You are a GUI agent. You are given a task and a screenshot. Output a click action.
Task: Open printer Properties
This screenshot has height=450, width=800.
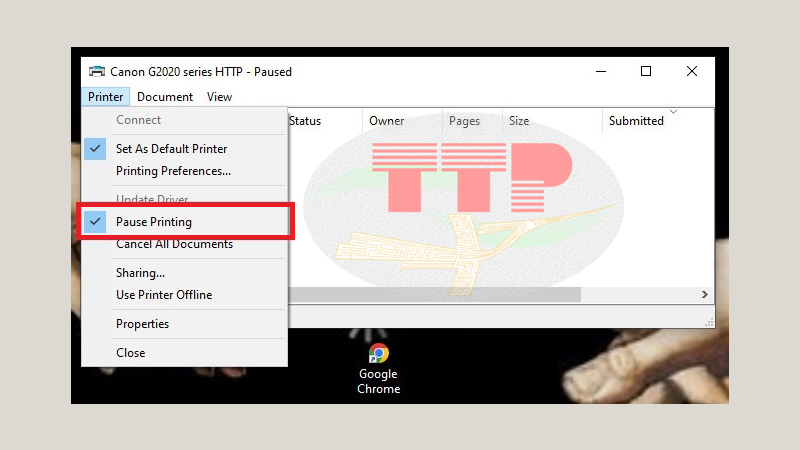pyautogui.click(x=142, y=324)
